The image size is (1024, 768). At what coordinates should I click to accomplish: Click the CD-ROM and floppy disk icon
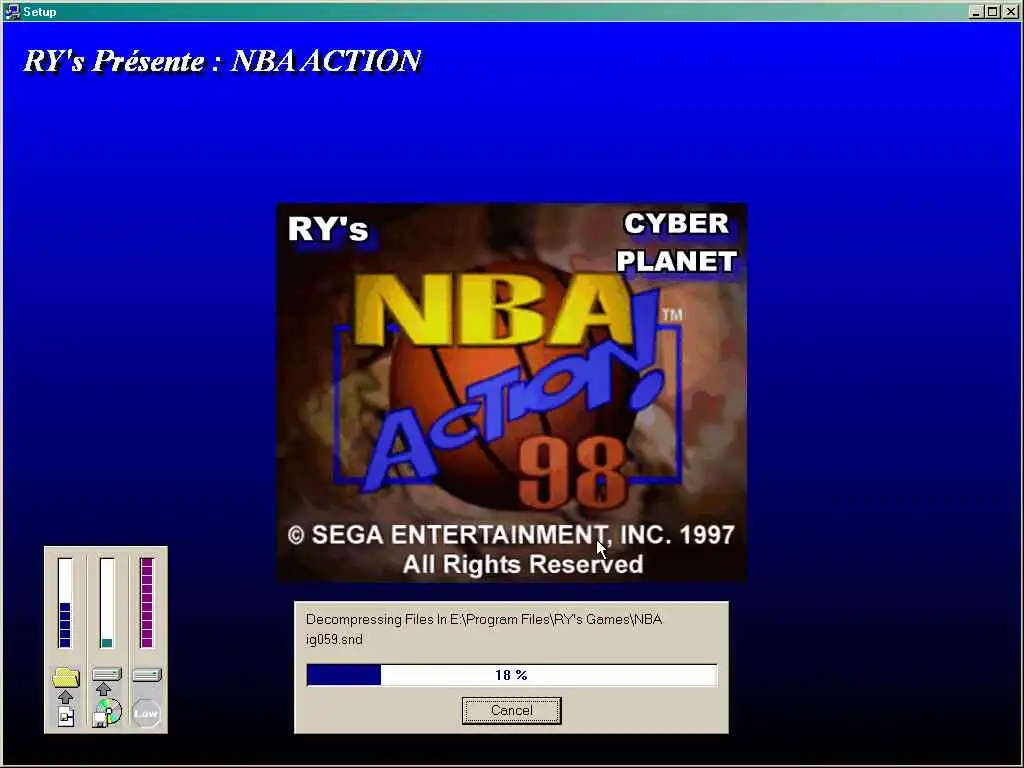point(107,712)
